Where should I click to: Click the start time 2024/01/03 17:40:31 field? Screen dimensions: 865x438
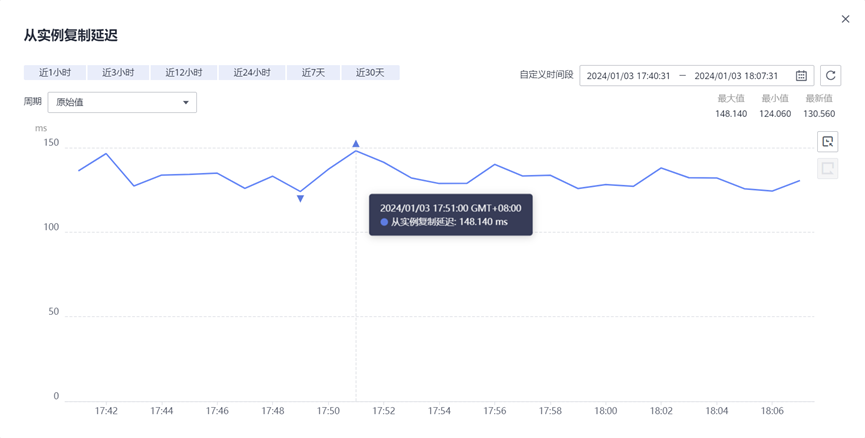pos(628,76)
